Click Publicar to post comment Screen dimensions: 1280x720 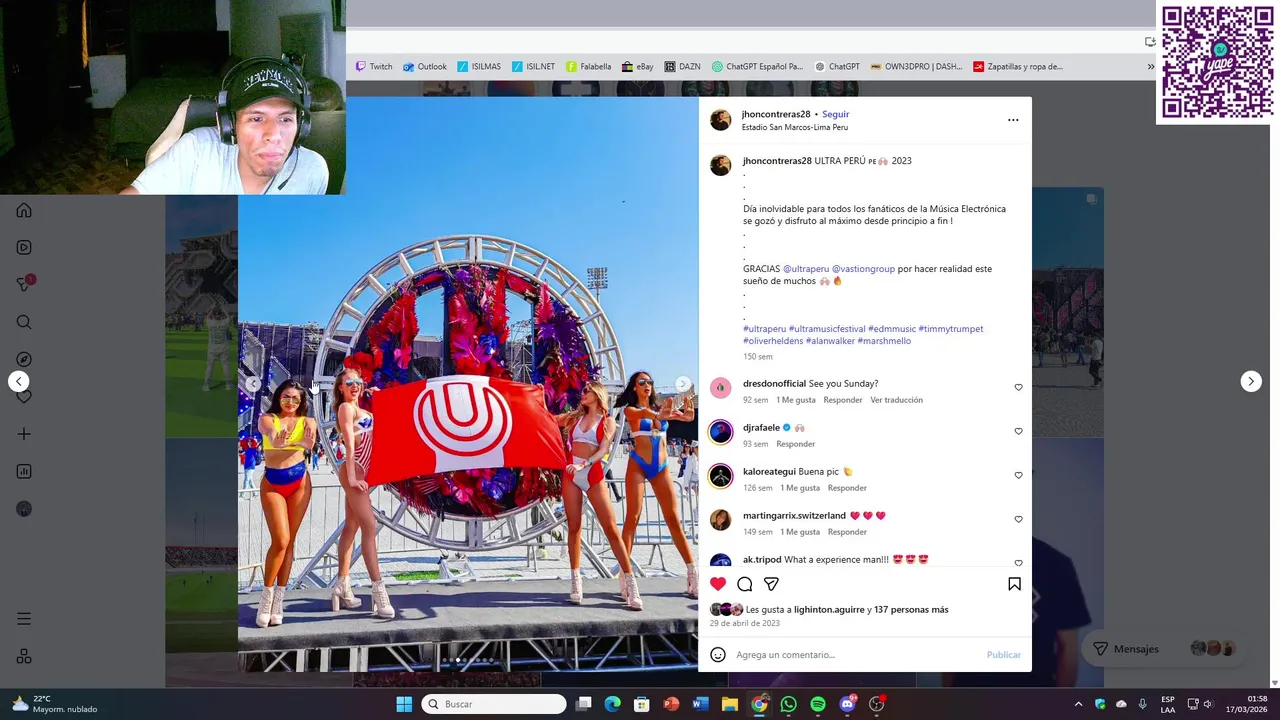coord(1004,655)
